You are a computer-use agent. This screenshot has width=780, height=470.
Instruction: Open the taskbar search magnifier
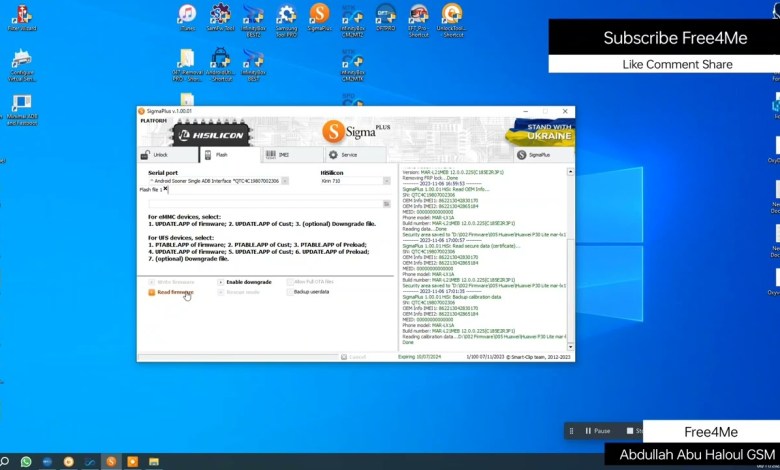point(5,462)
